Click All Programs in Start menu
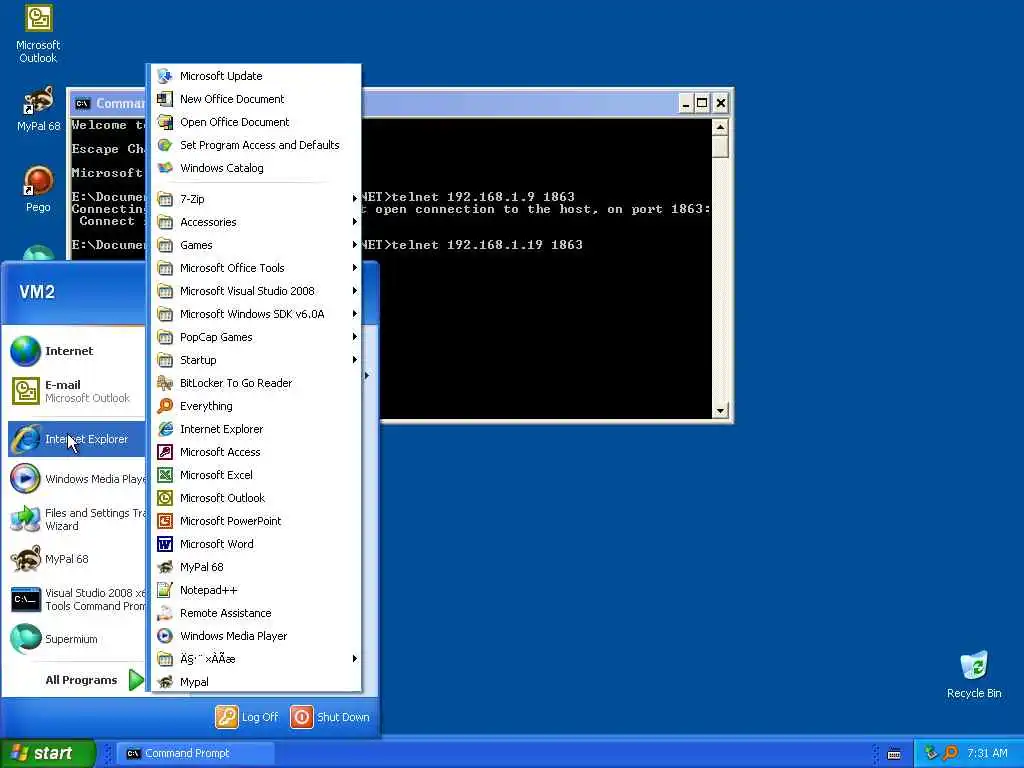 [93, 680]
